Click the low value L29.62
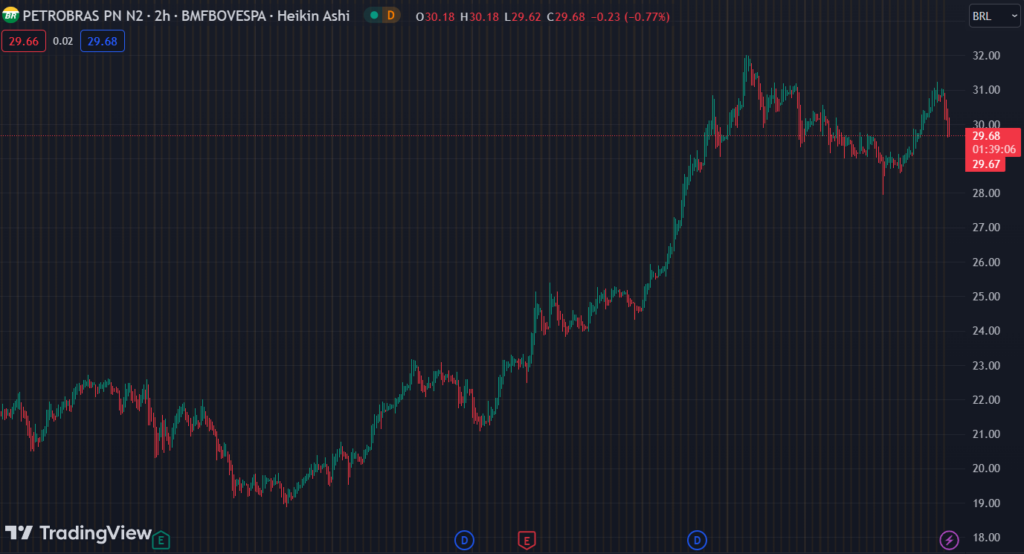Viewport: 1024px width, 554px height. [x=522, y=16]
